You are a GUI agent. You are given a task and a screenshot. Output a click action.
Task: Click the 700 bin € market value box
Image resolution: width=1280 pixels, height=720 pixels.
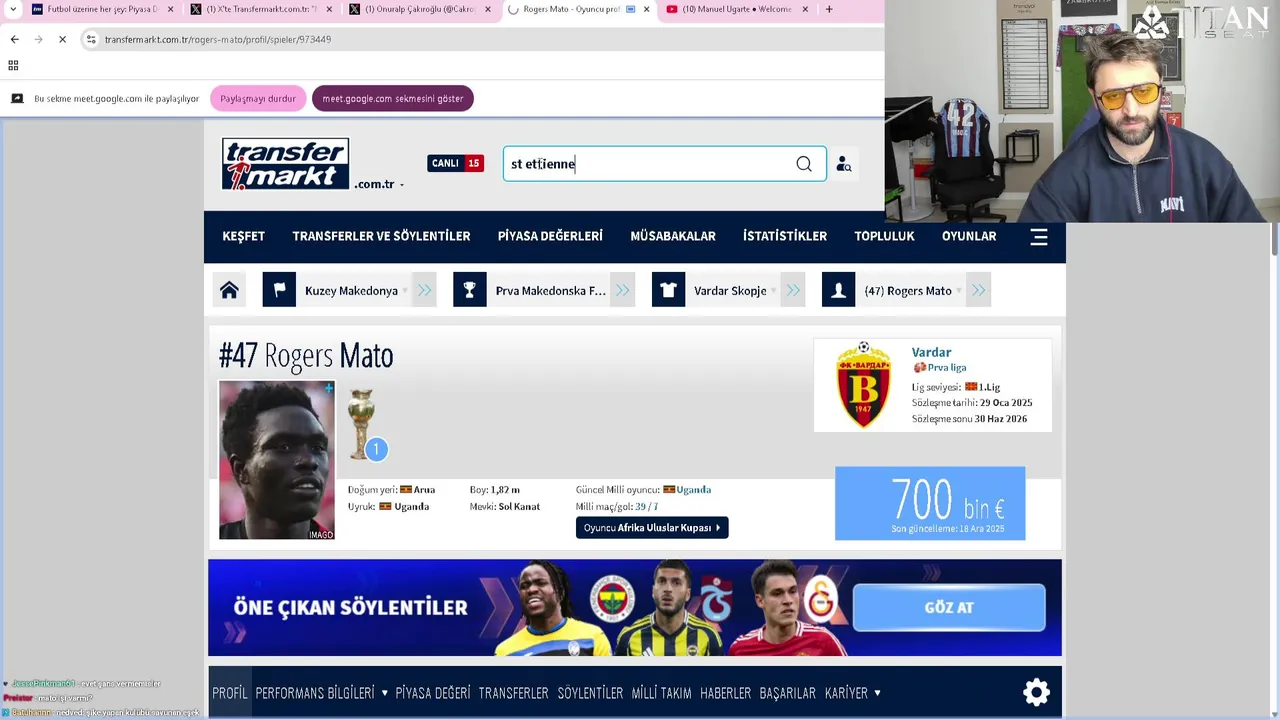930,503
